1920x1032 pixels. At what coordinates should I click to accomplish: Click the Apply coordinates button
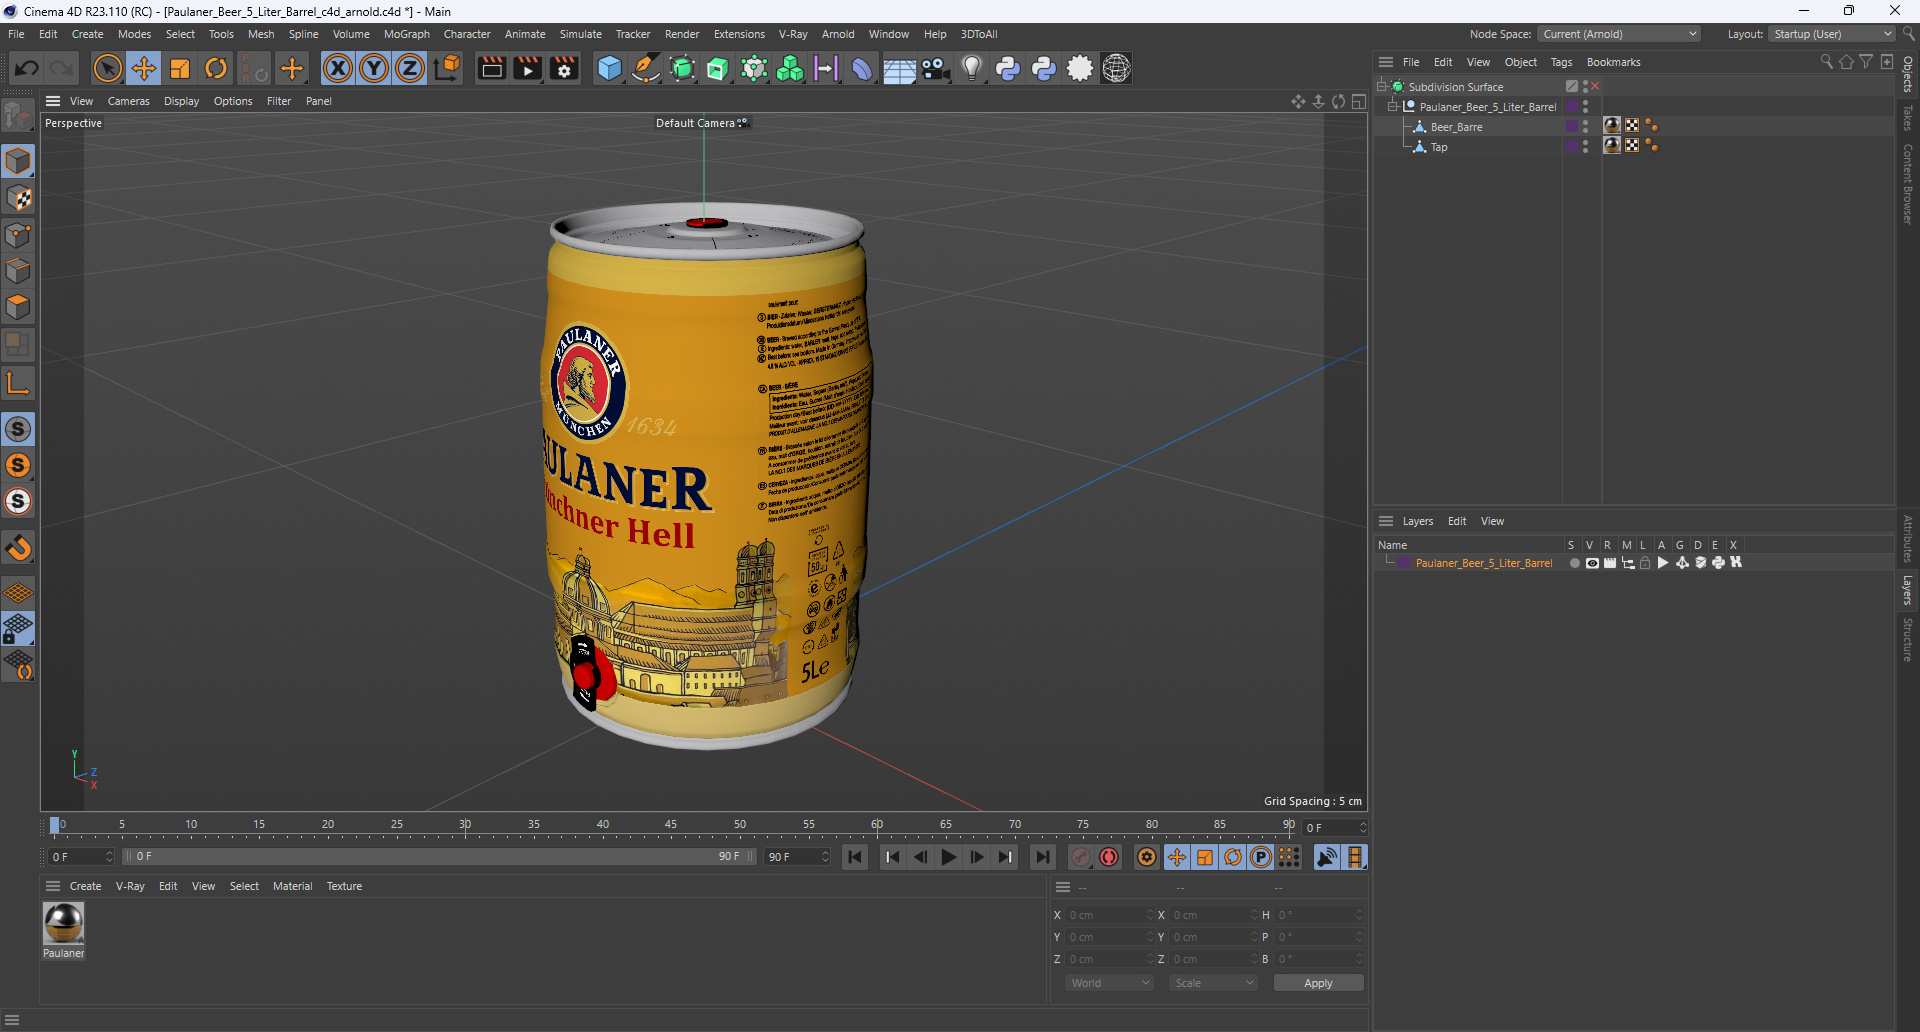pyautogui.click(x=1318, y=983)
